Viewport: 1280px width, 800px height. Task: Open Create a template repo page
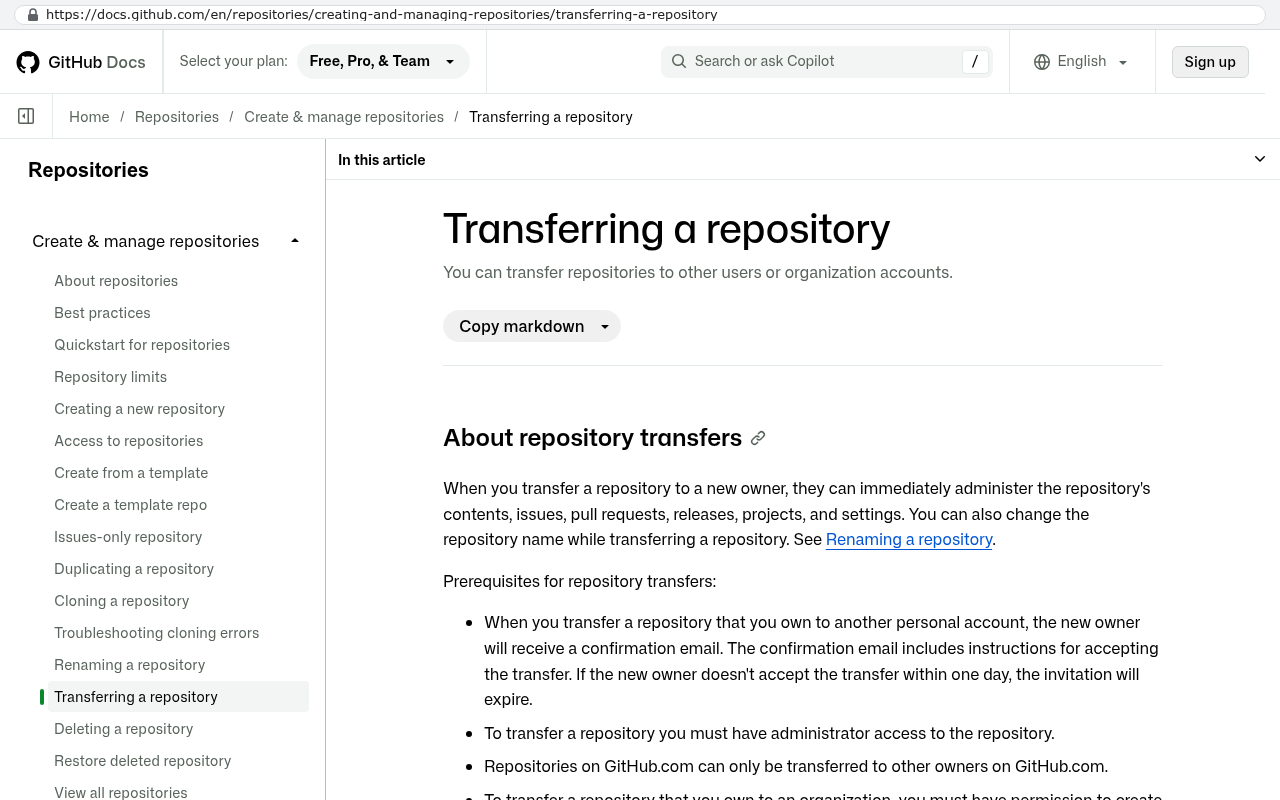pos(130,505)
